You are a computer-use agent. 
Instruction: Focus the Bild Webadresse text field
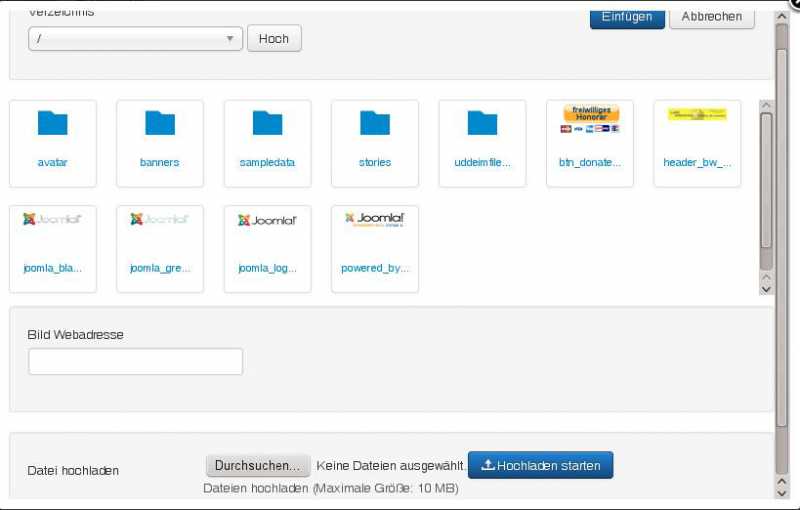point(135,362)
